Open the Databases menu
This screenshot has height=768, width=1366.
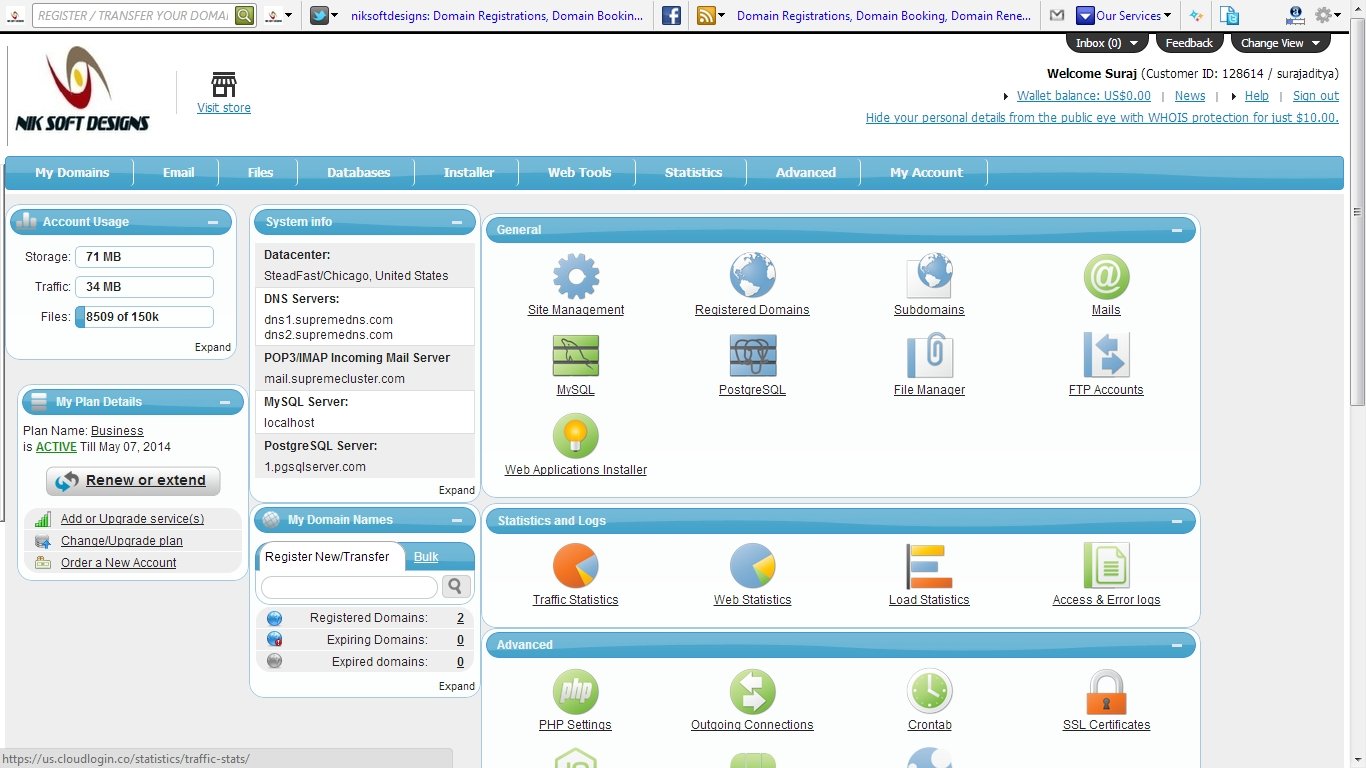358,172
